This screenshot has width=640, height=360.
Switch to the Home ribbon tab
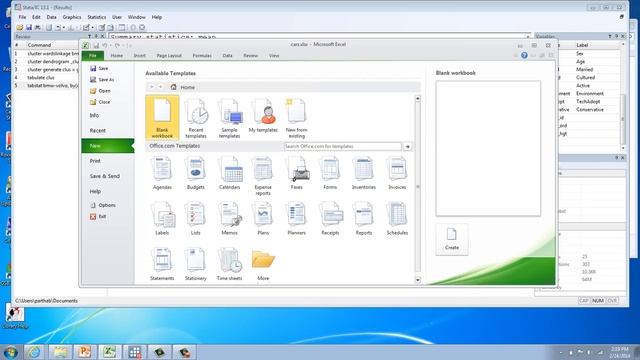click(117, 56)
